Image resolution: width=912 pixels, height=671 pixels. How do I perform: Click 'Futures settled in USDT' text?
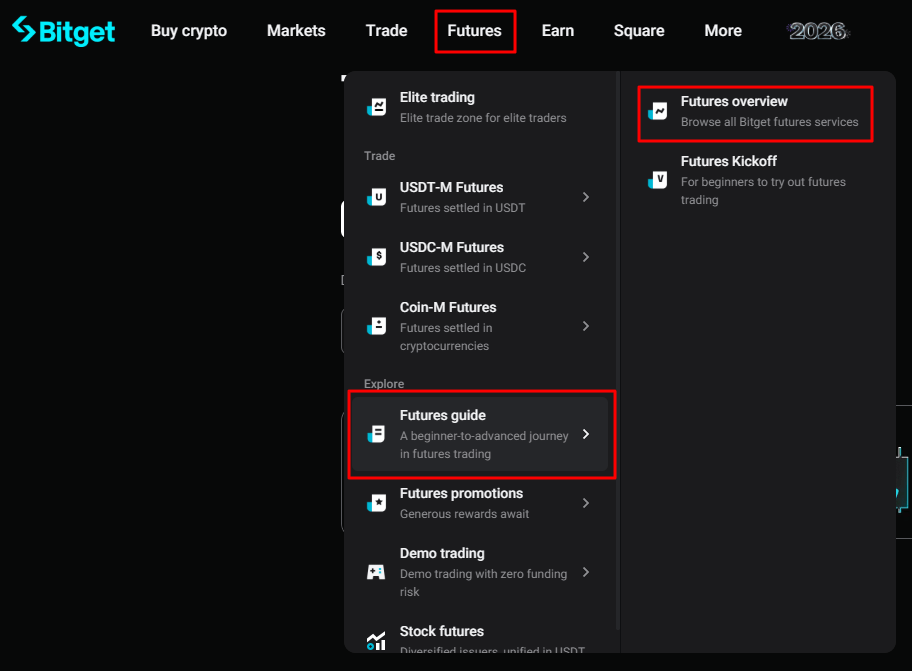pos(462,208)
